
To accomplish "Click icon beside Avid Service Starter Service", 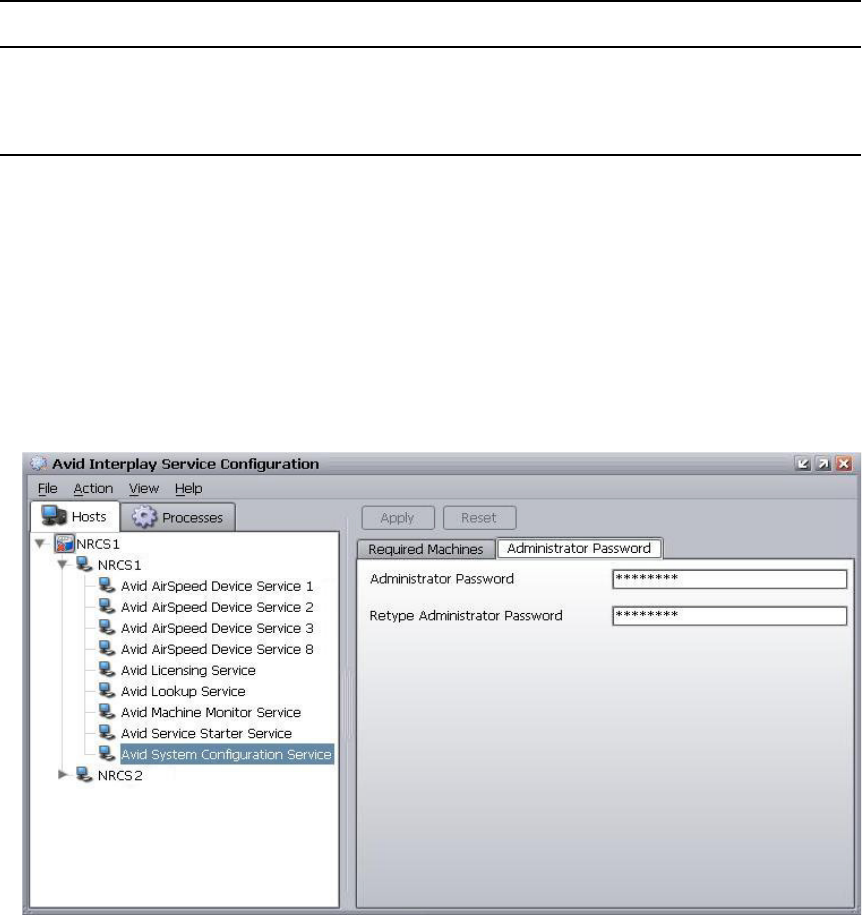I will point(106,732).
